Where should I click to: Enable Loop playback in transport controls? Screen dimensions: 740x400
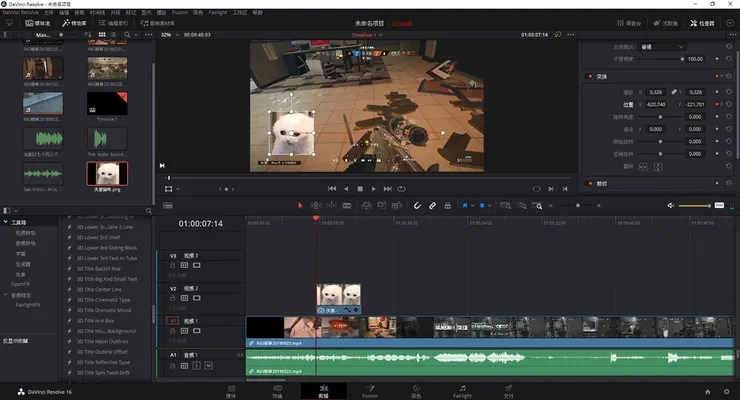point(401,188)
